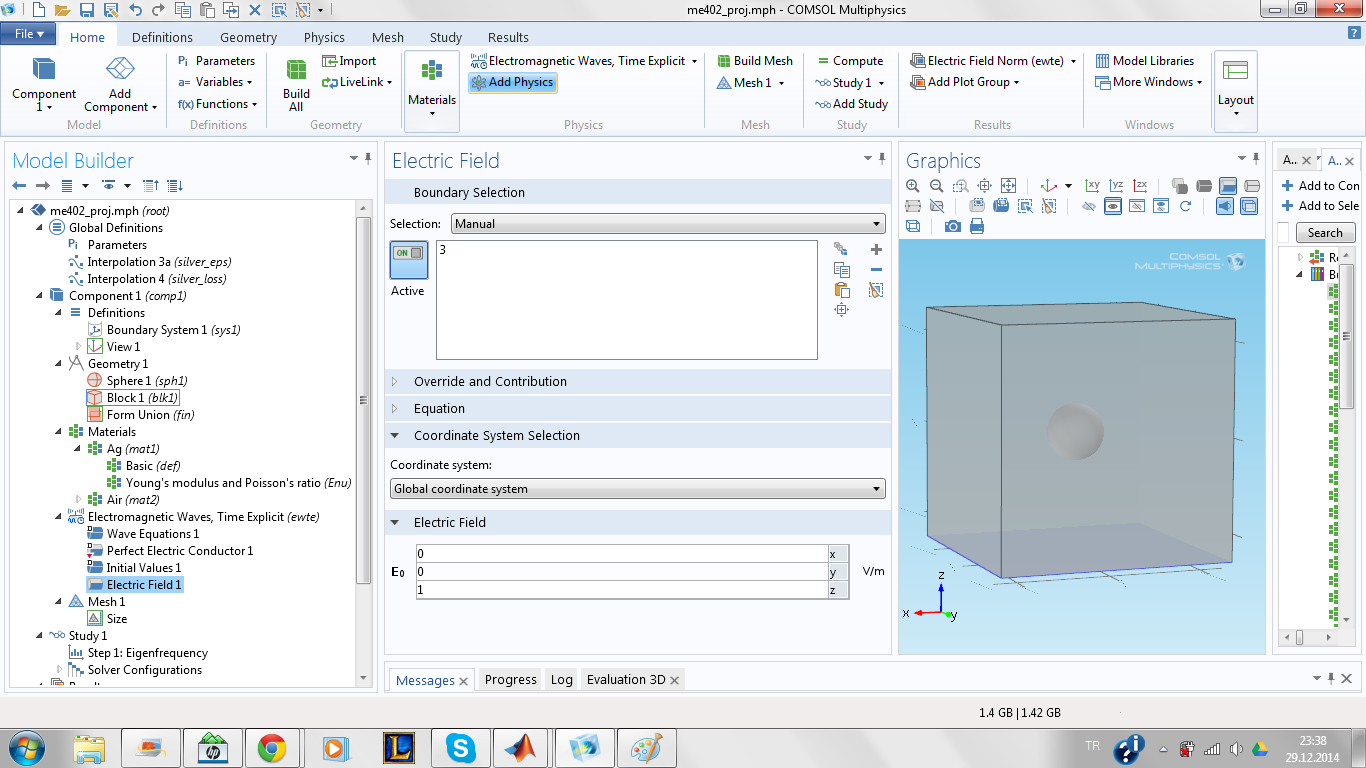Screen dimensions: 1366x768
Task: Take a snapshot with the camera icon
Action: pyautogui.click(x=952, y=226)
